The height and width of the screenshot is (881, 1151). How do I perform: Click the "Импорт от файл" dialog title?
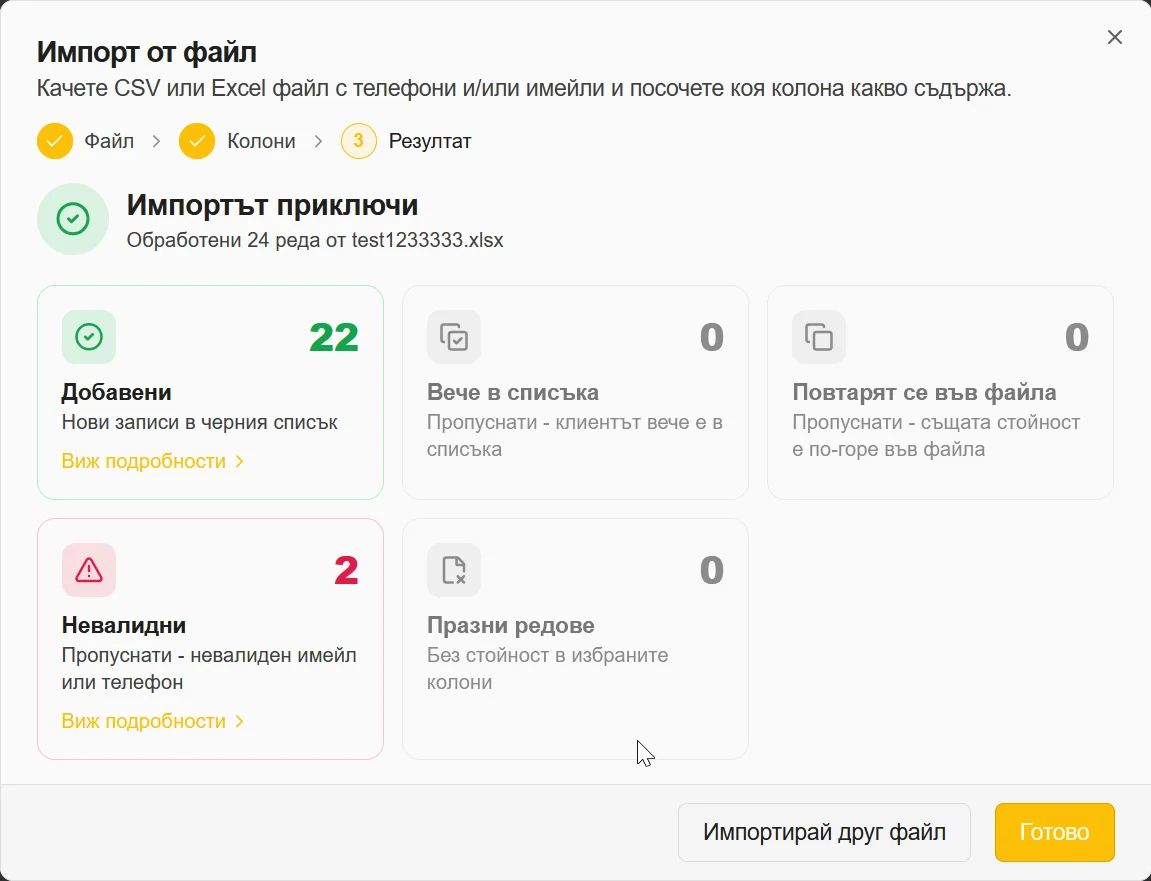click(147, 53)
